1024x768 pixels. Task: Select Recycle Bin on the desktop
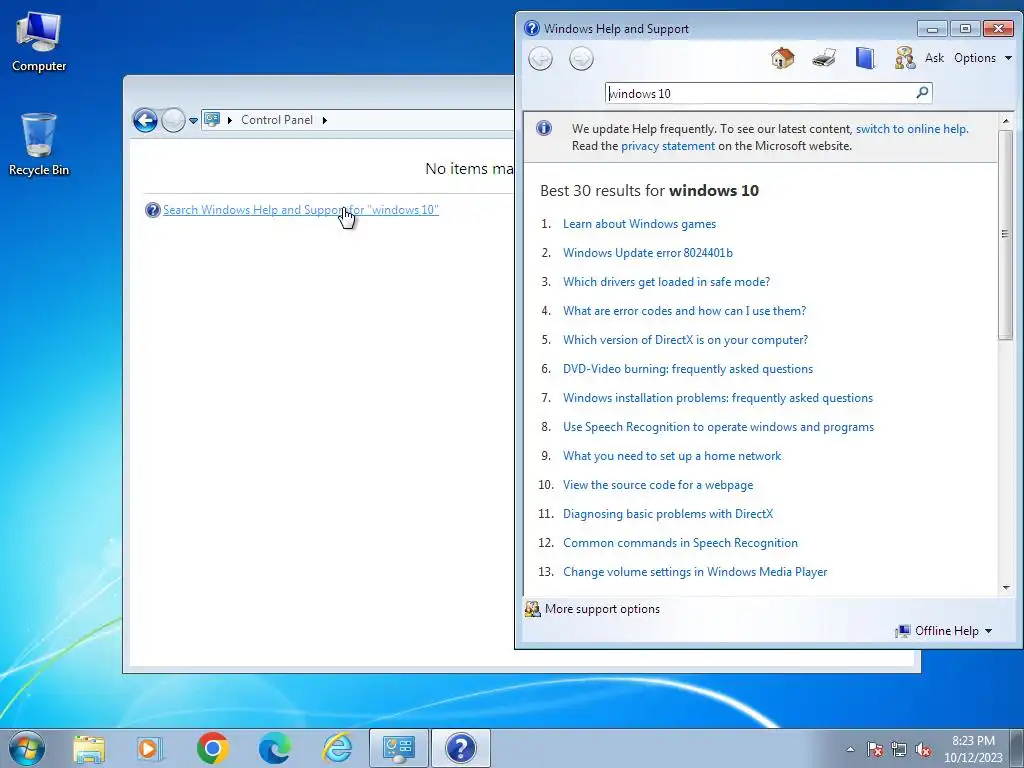(x=39, y=145)
